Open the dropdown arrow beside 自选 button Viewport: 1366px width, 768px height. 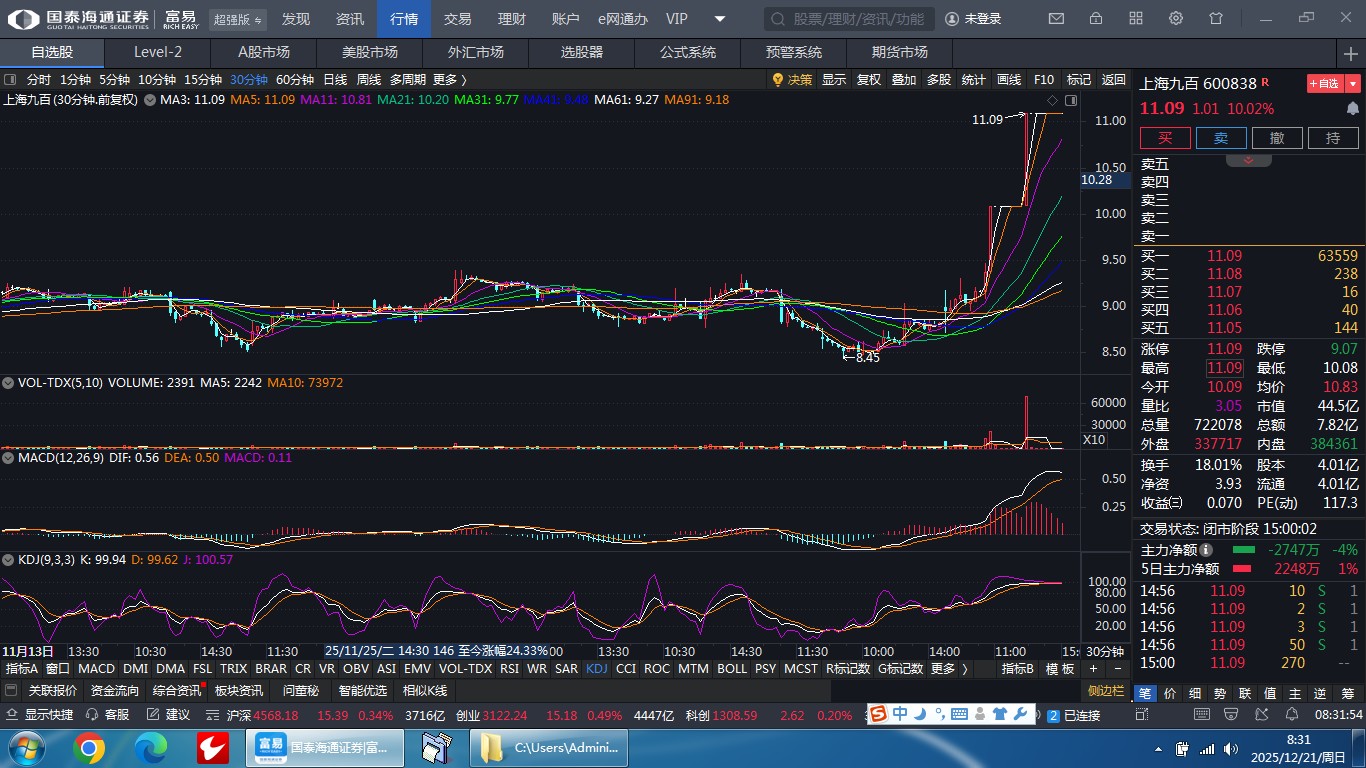coord(1353,84)
